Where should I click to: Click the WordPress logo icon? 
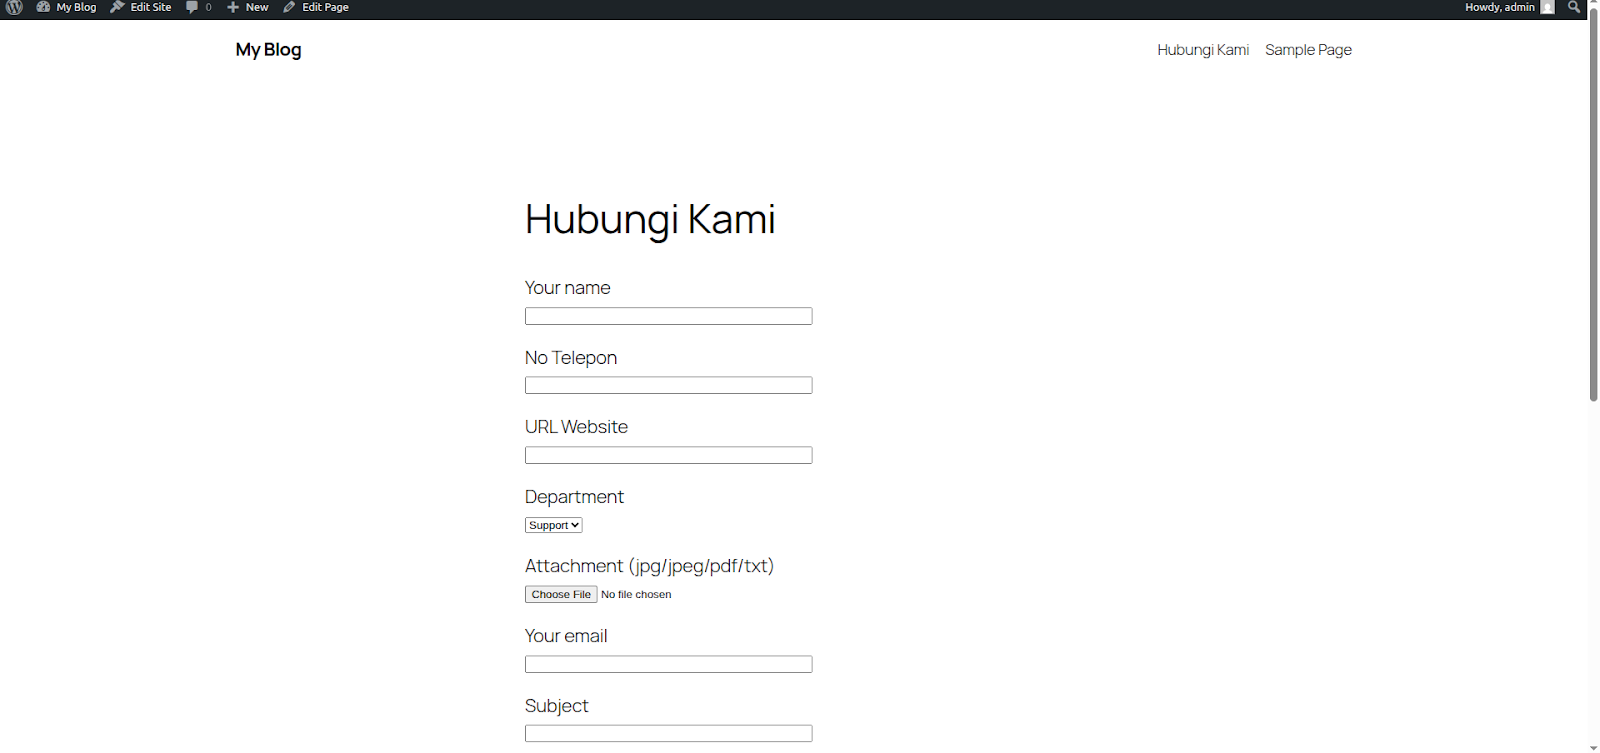click(15, 7)
